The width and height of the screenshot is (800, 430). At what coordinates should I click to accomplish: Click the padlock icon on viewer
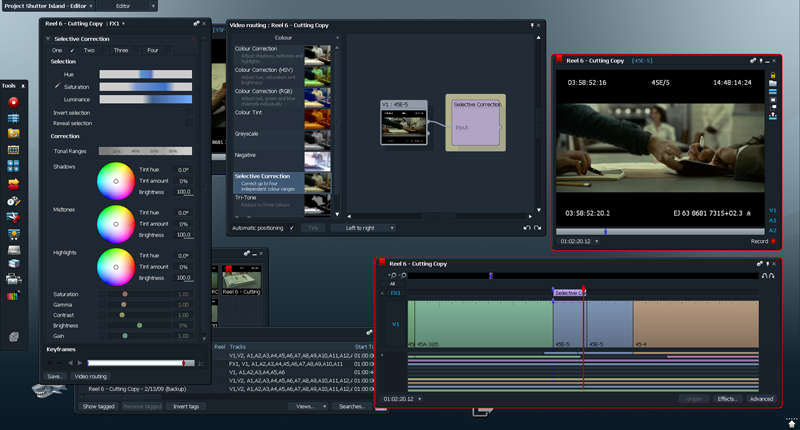pos(773,76)
